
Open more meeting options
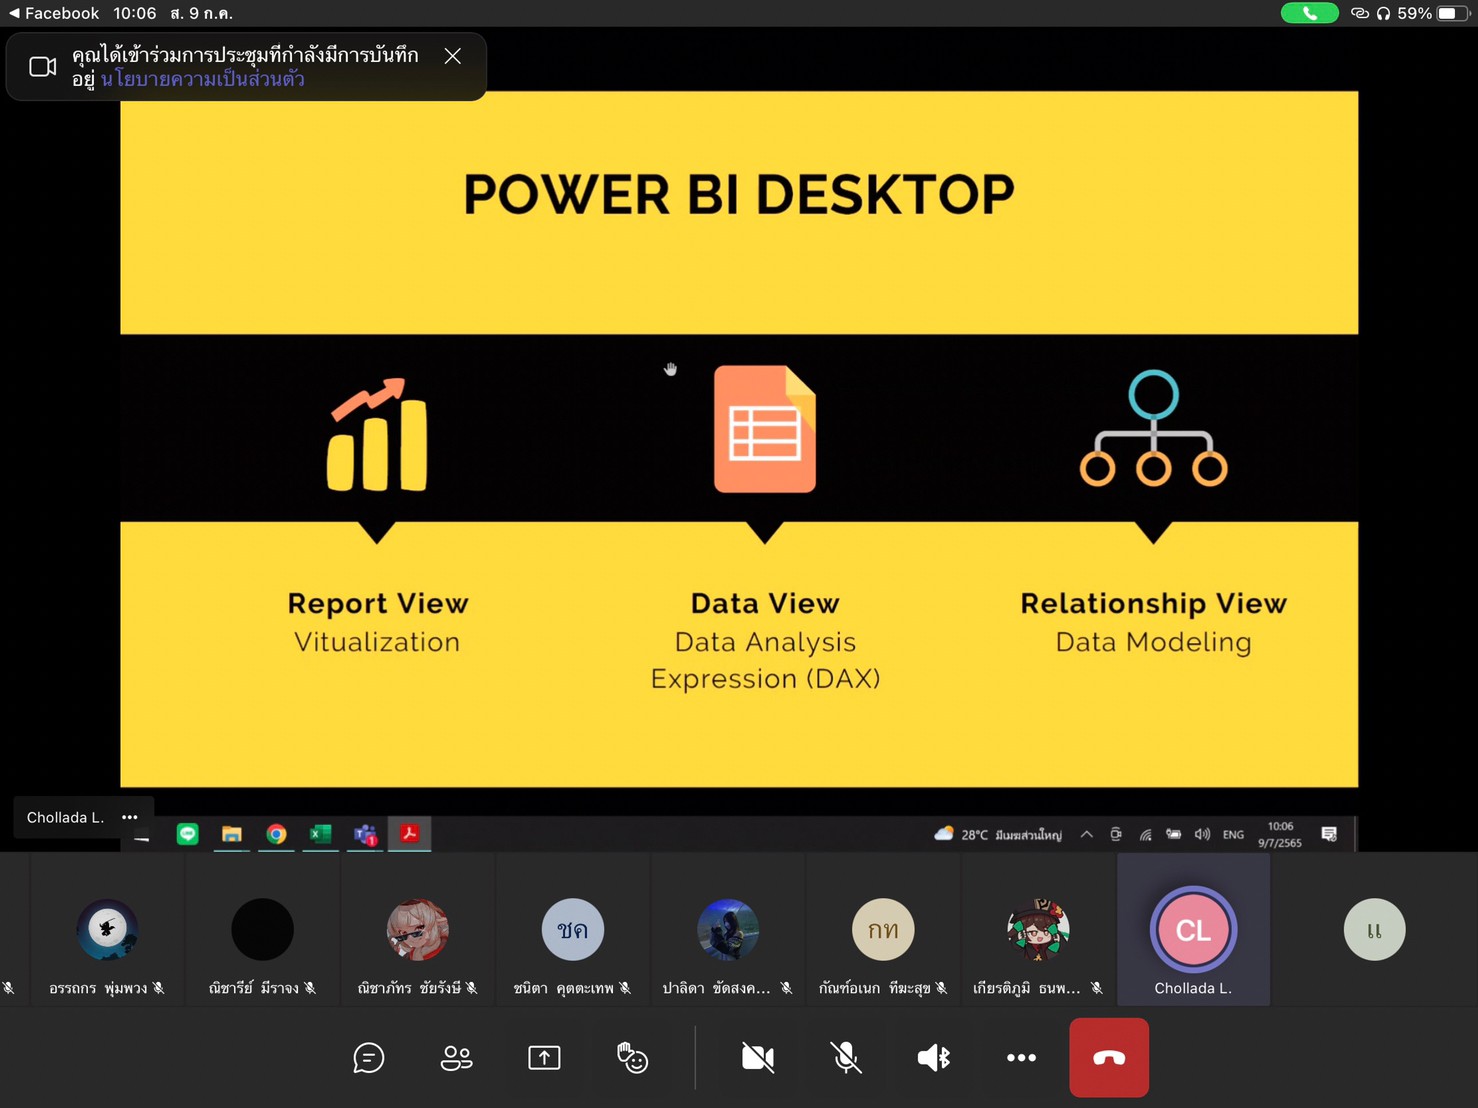point(1021,1057)
